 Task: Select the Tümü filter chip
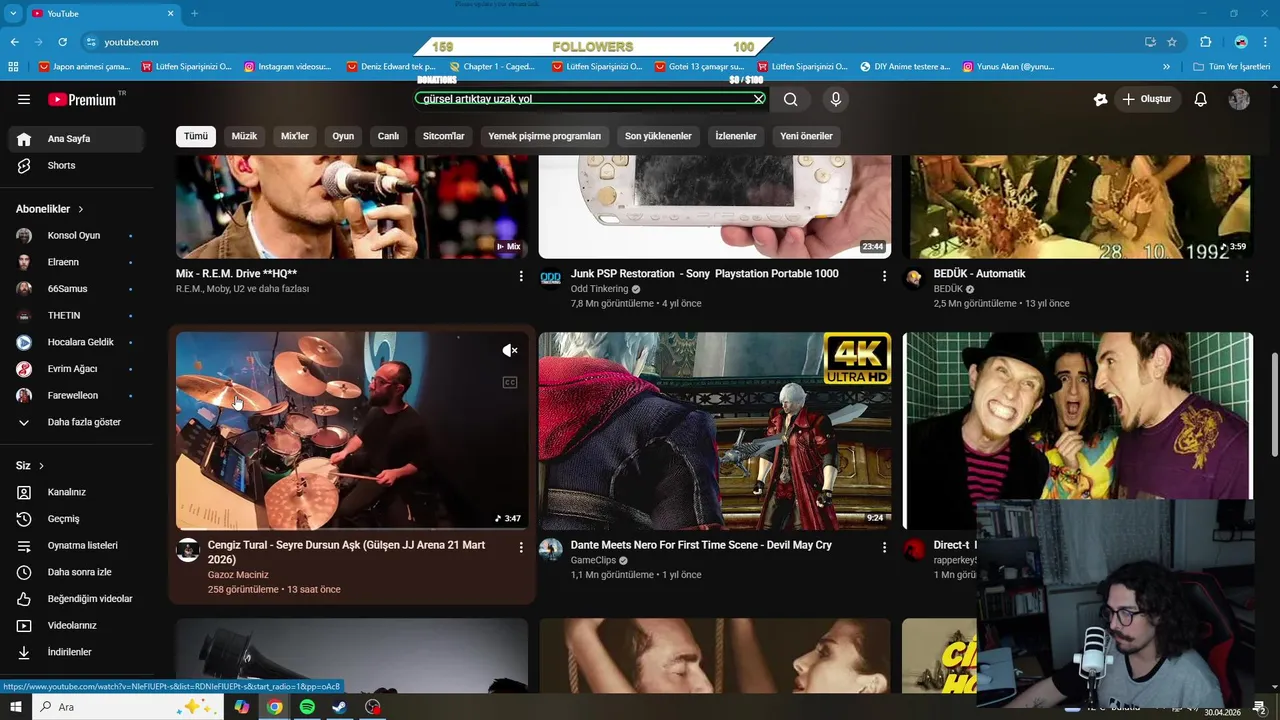[196, 136]
